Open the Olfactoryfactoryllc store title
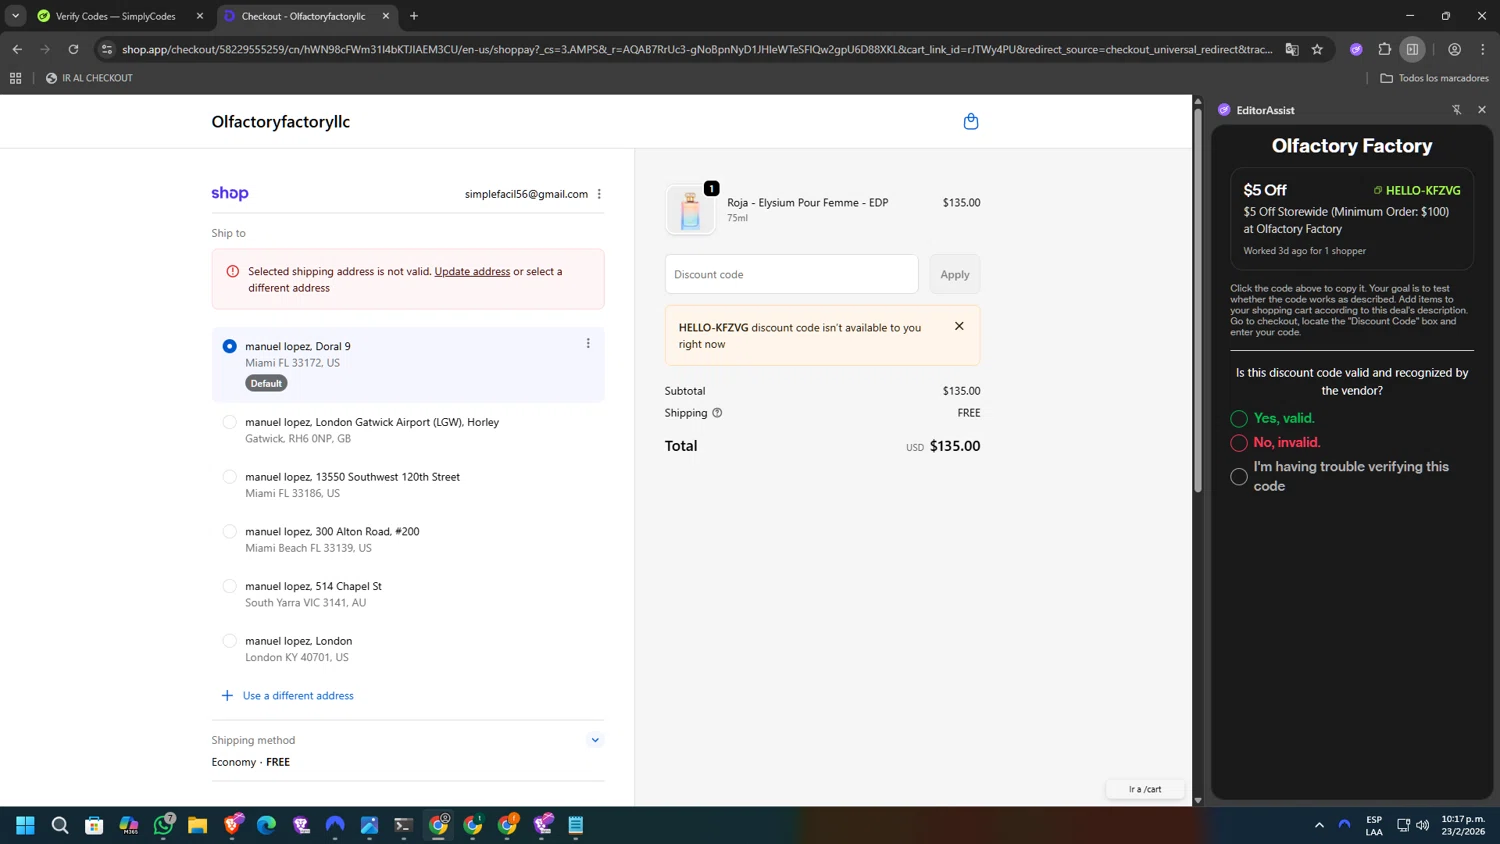1500x844 pixels. 281,122
